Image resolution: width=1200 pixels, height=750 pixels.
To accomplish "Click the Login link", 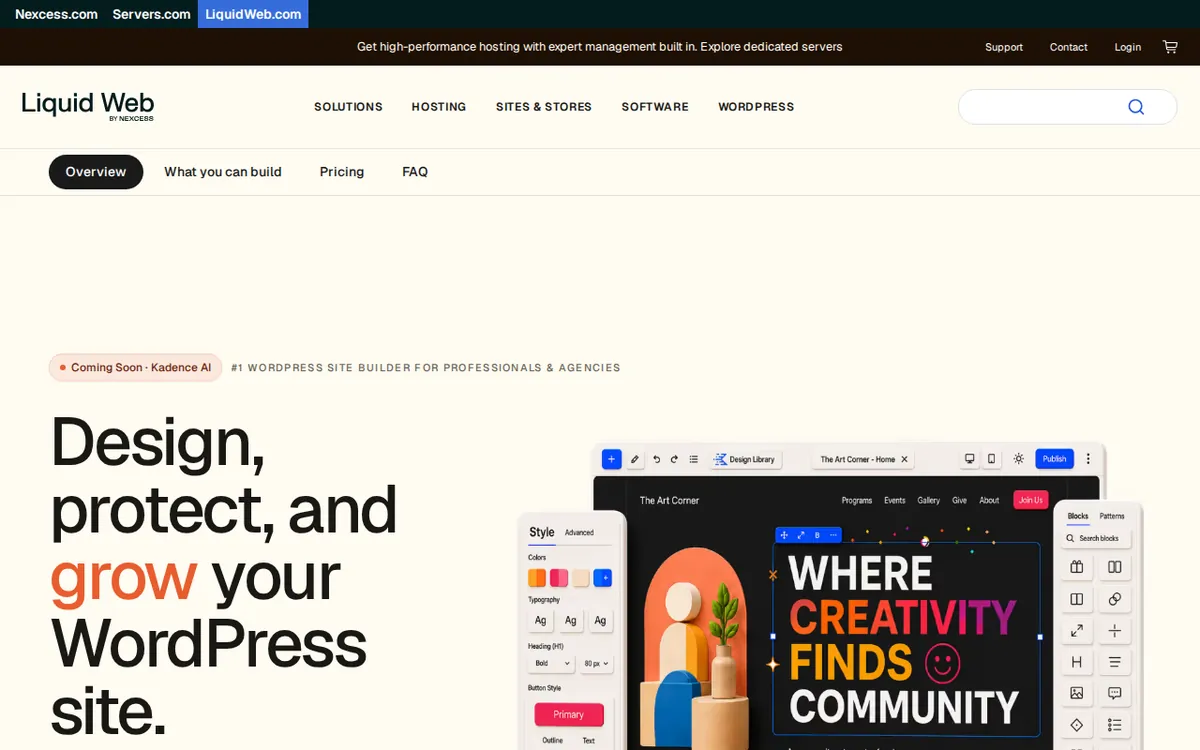I will [1128, 47].
